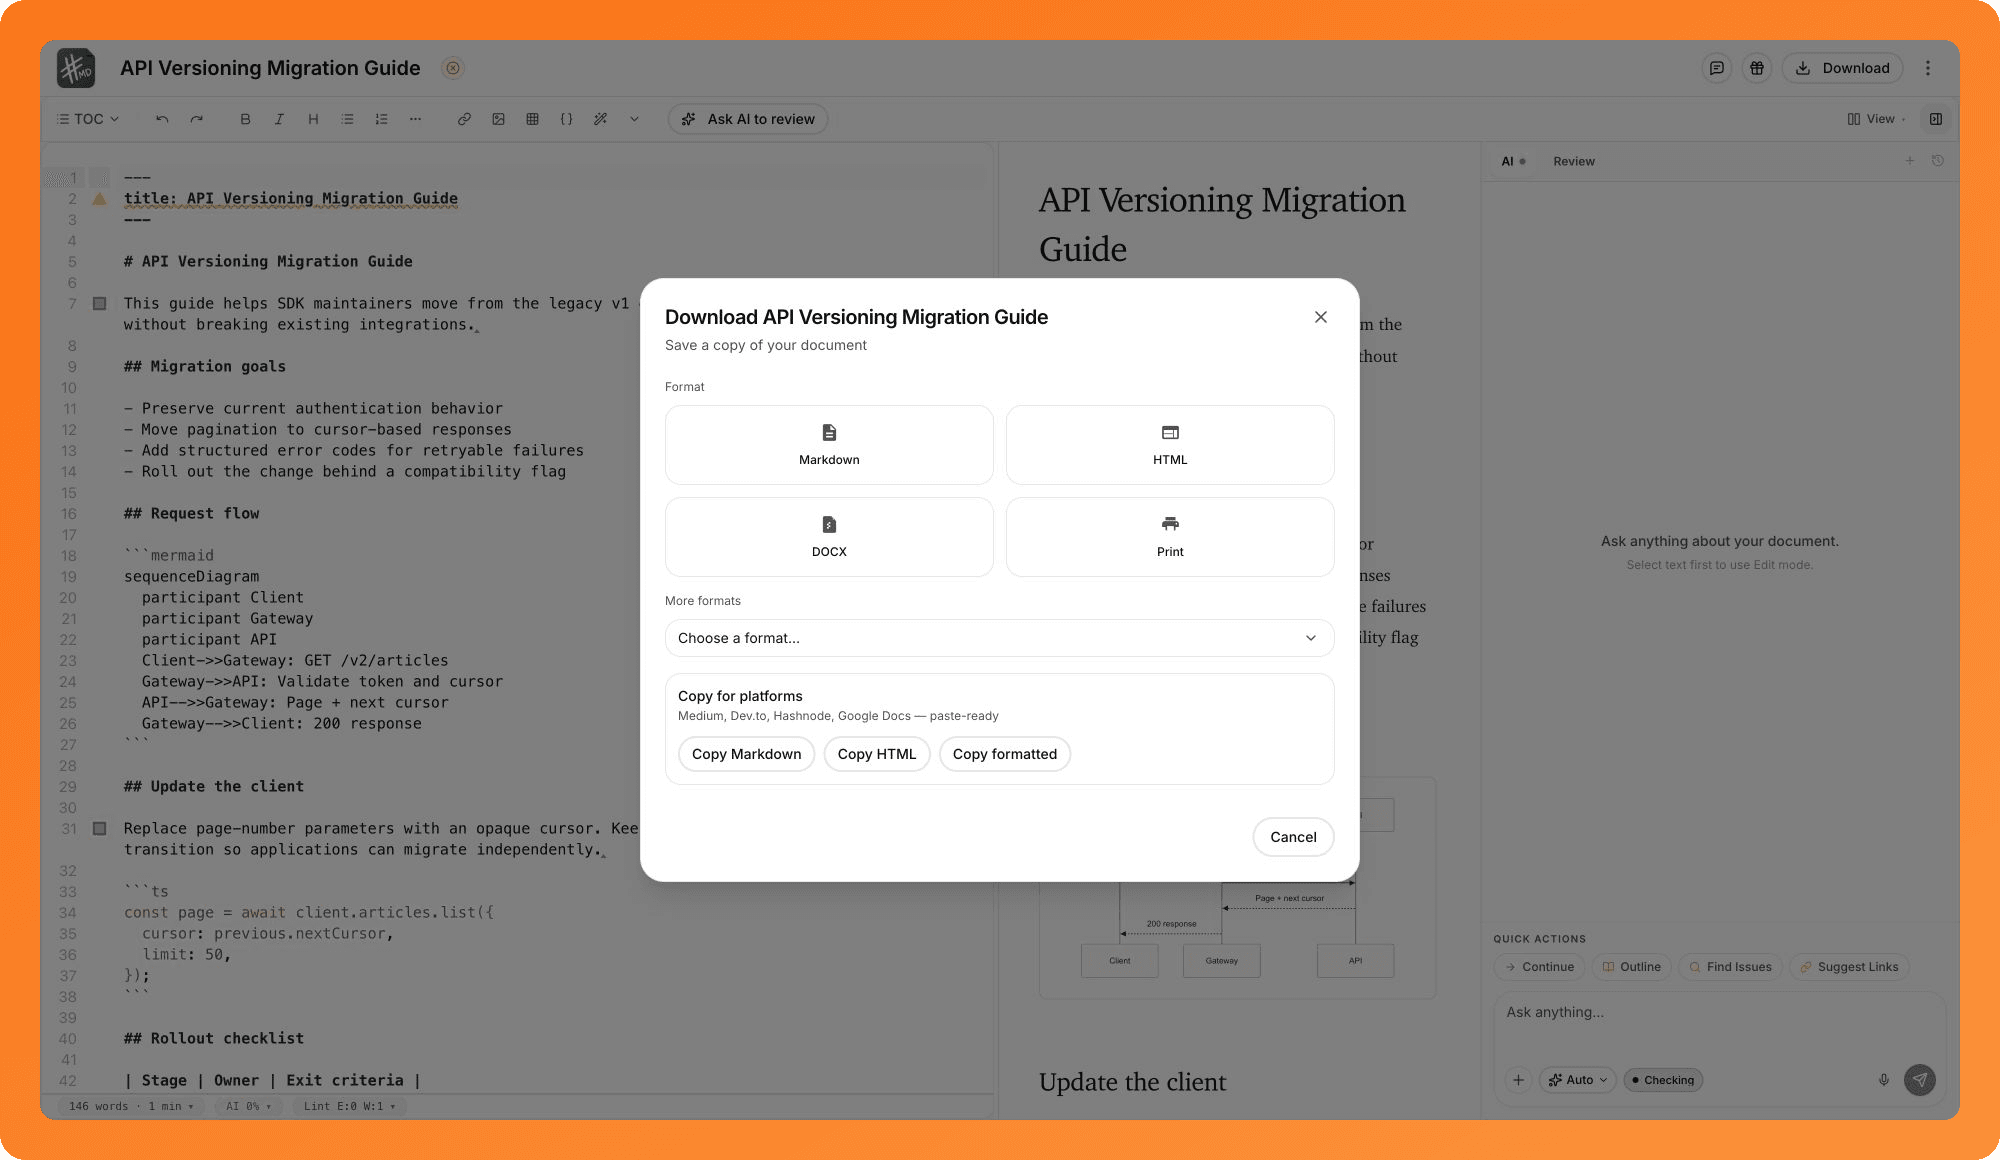Click the Find Issues quick action

coord(1731,967)
